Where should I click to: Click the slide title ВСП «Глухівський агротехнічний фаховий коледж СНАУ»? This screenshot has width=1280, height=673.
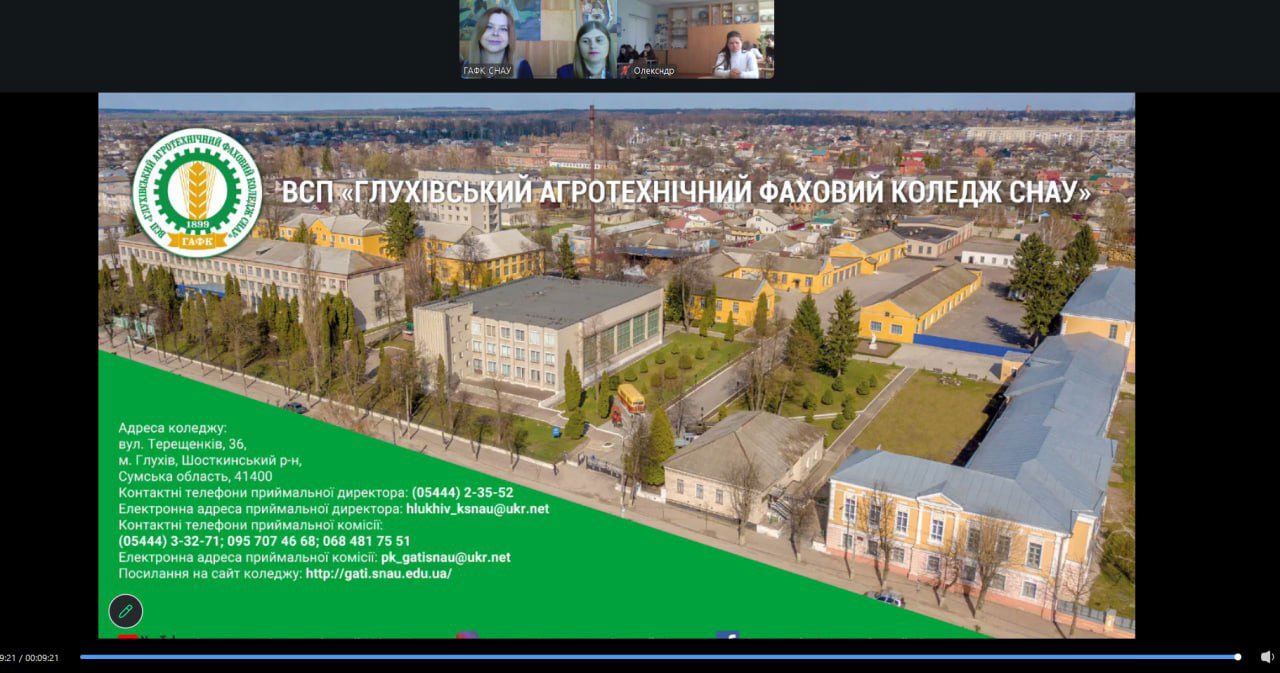click(x=687, y=191)
